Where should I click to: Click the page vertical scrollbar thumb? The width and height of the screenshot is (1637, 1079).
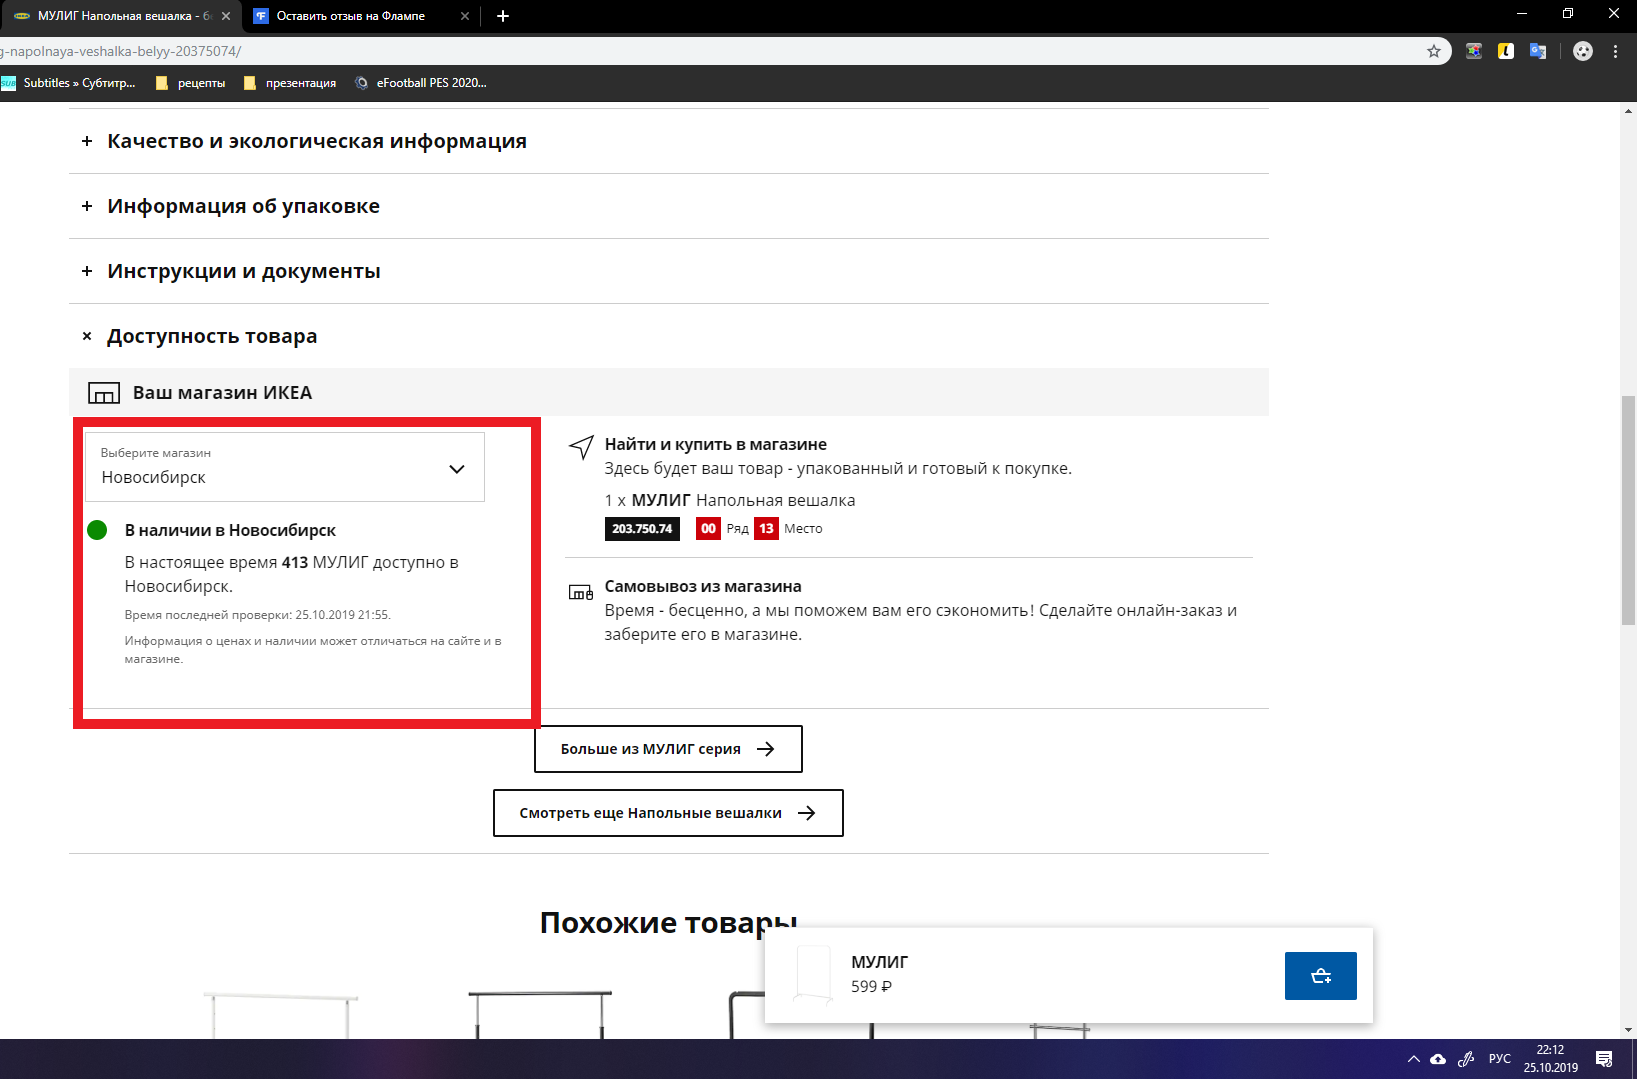click(x=1628, y=510)
